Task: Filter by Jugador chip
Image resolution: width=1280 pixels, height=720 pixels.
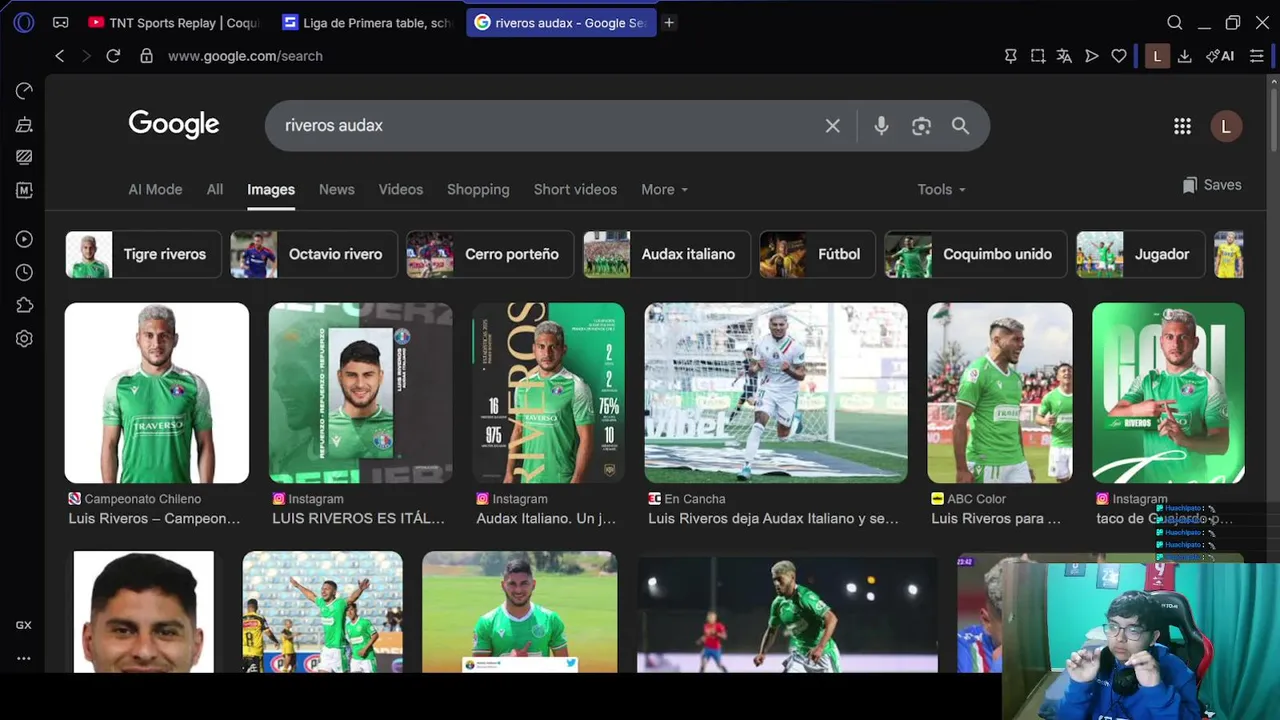Action: pos(1141,254)
